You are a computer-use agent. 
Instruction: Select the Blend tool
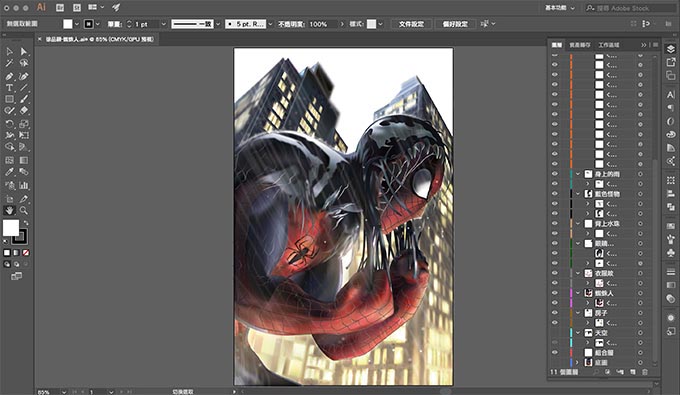pyautogui.click(x=24, y=172)
